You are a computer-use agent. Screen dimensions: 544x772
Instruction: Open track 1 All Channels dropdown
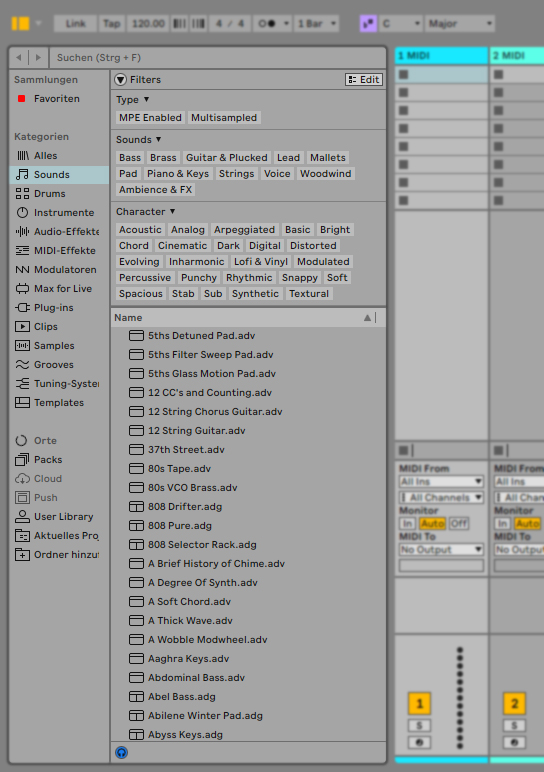tap(441, 498)
